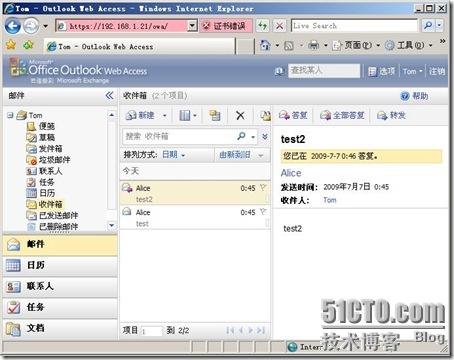Show more command bar items with chevron
Screen dimensions: 454x360
click(442, 41)
